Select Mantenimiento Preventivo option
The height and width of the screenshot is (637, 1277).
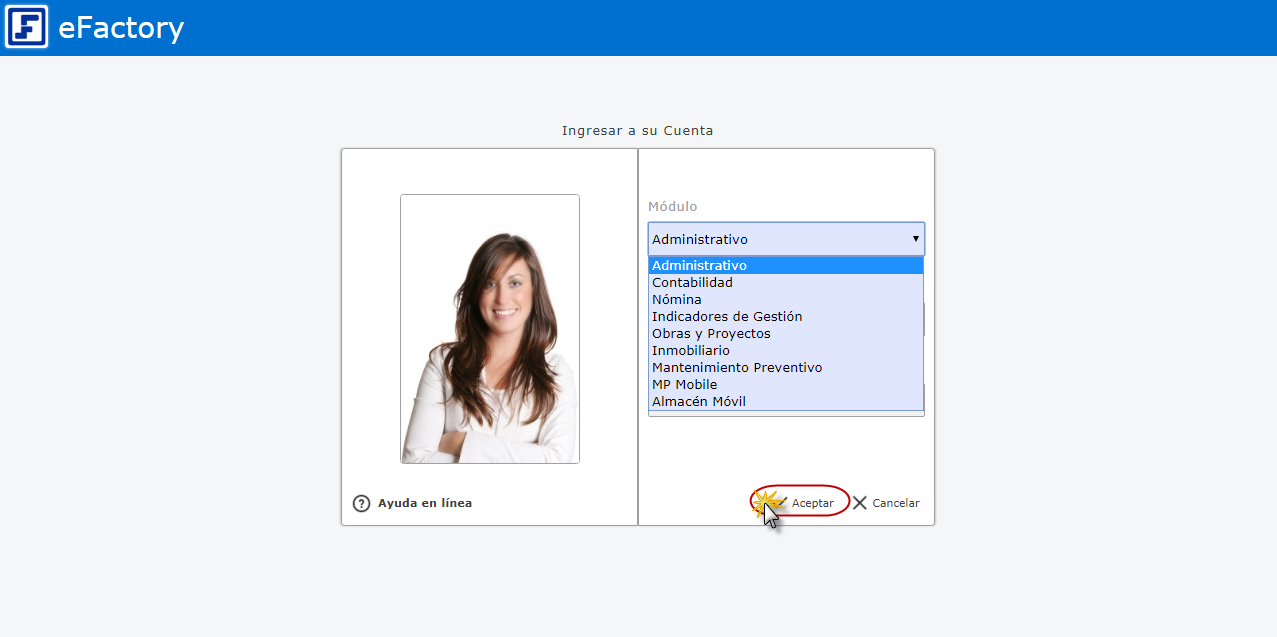pyautogui.click(x=786, y=368)
